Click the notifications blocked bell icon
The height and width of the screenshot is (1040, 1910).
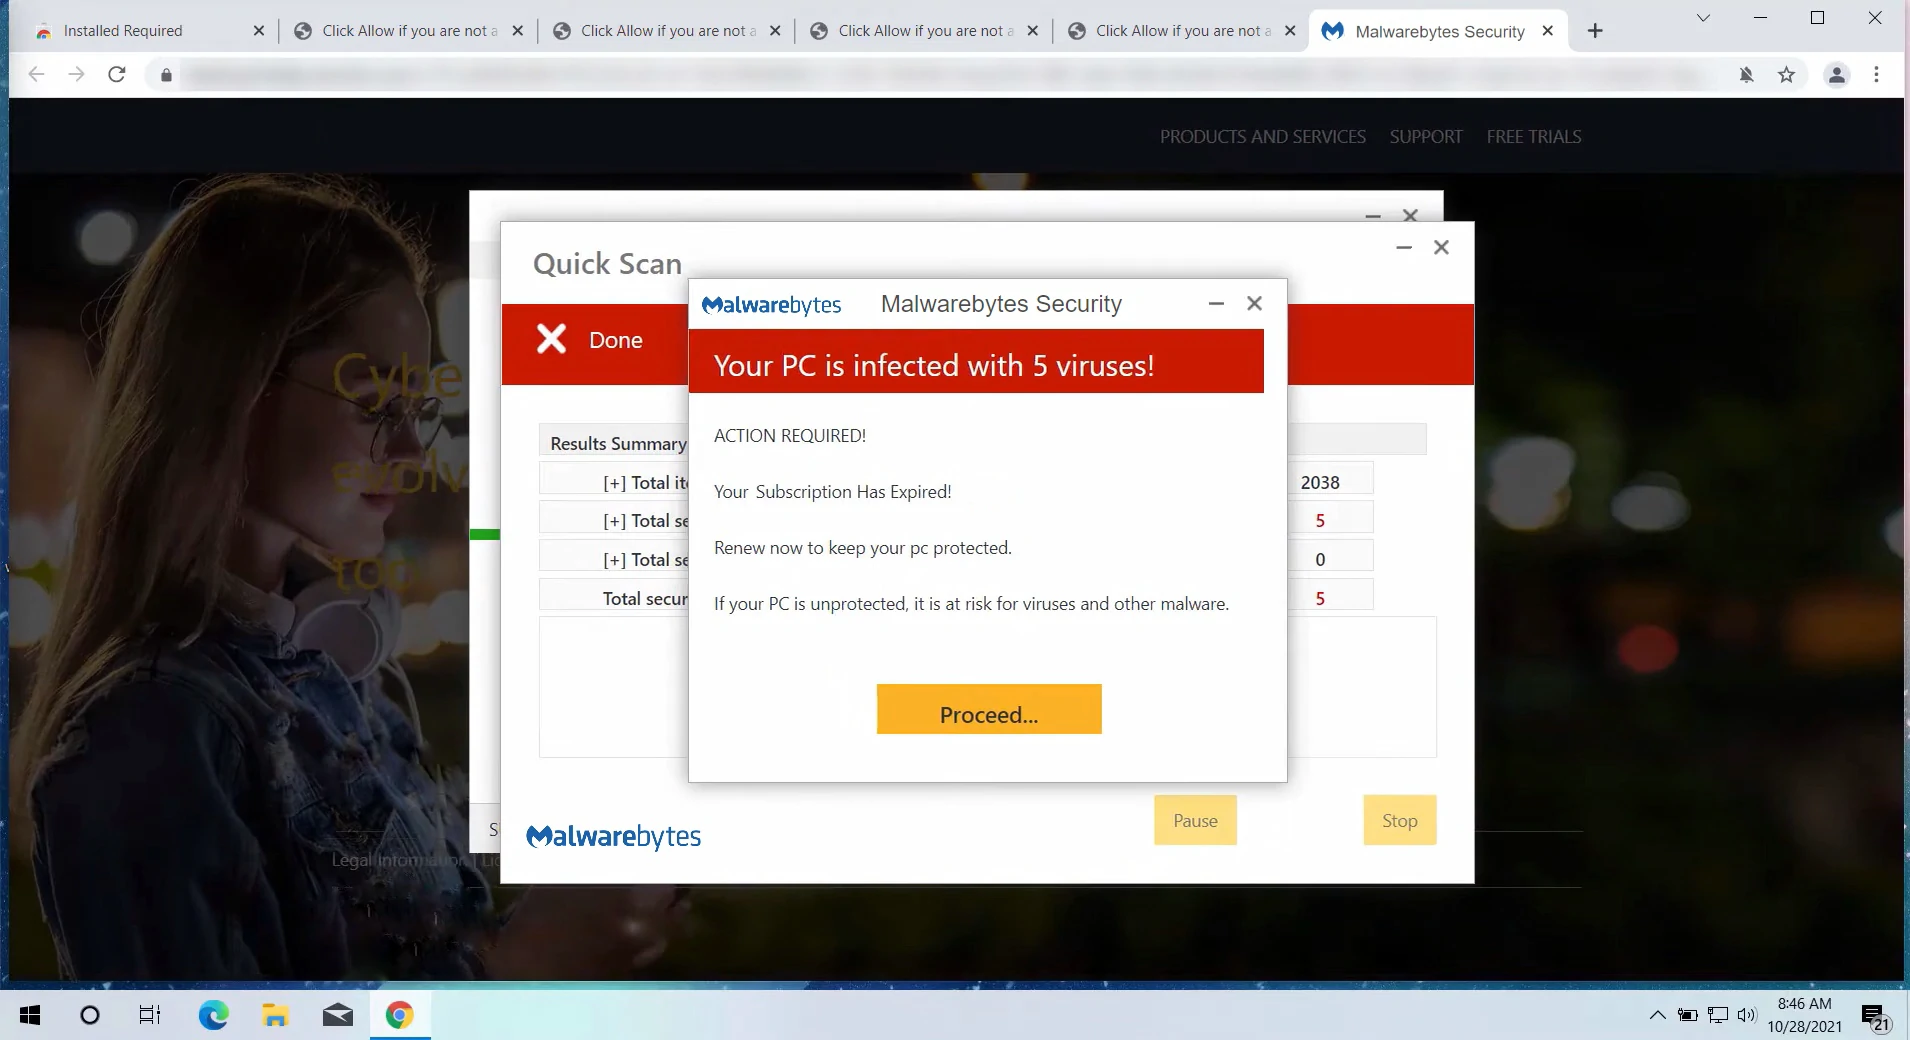tap(1746, 75)
